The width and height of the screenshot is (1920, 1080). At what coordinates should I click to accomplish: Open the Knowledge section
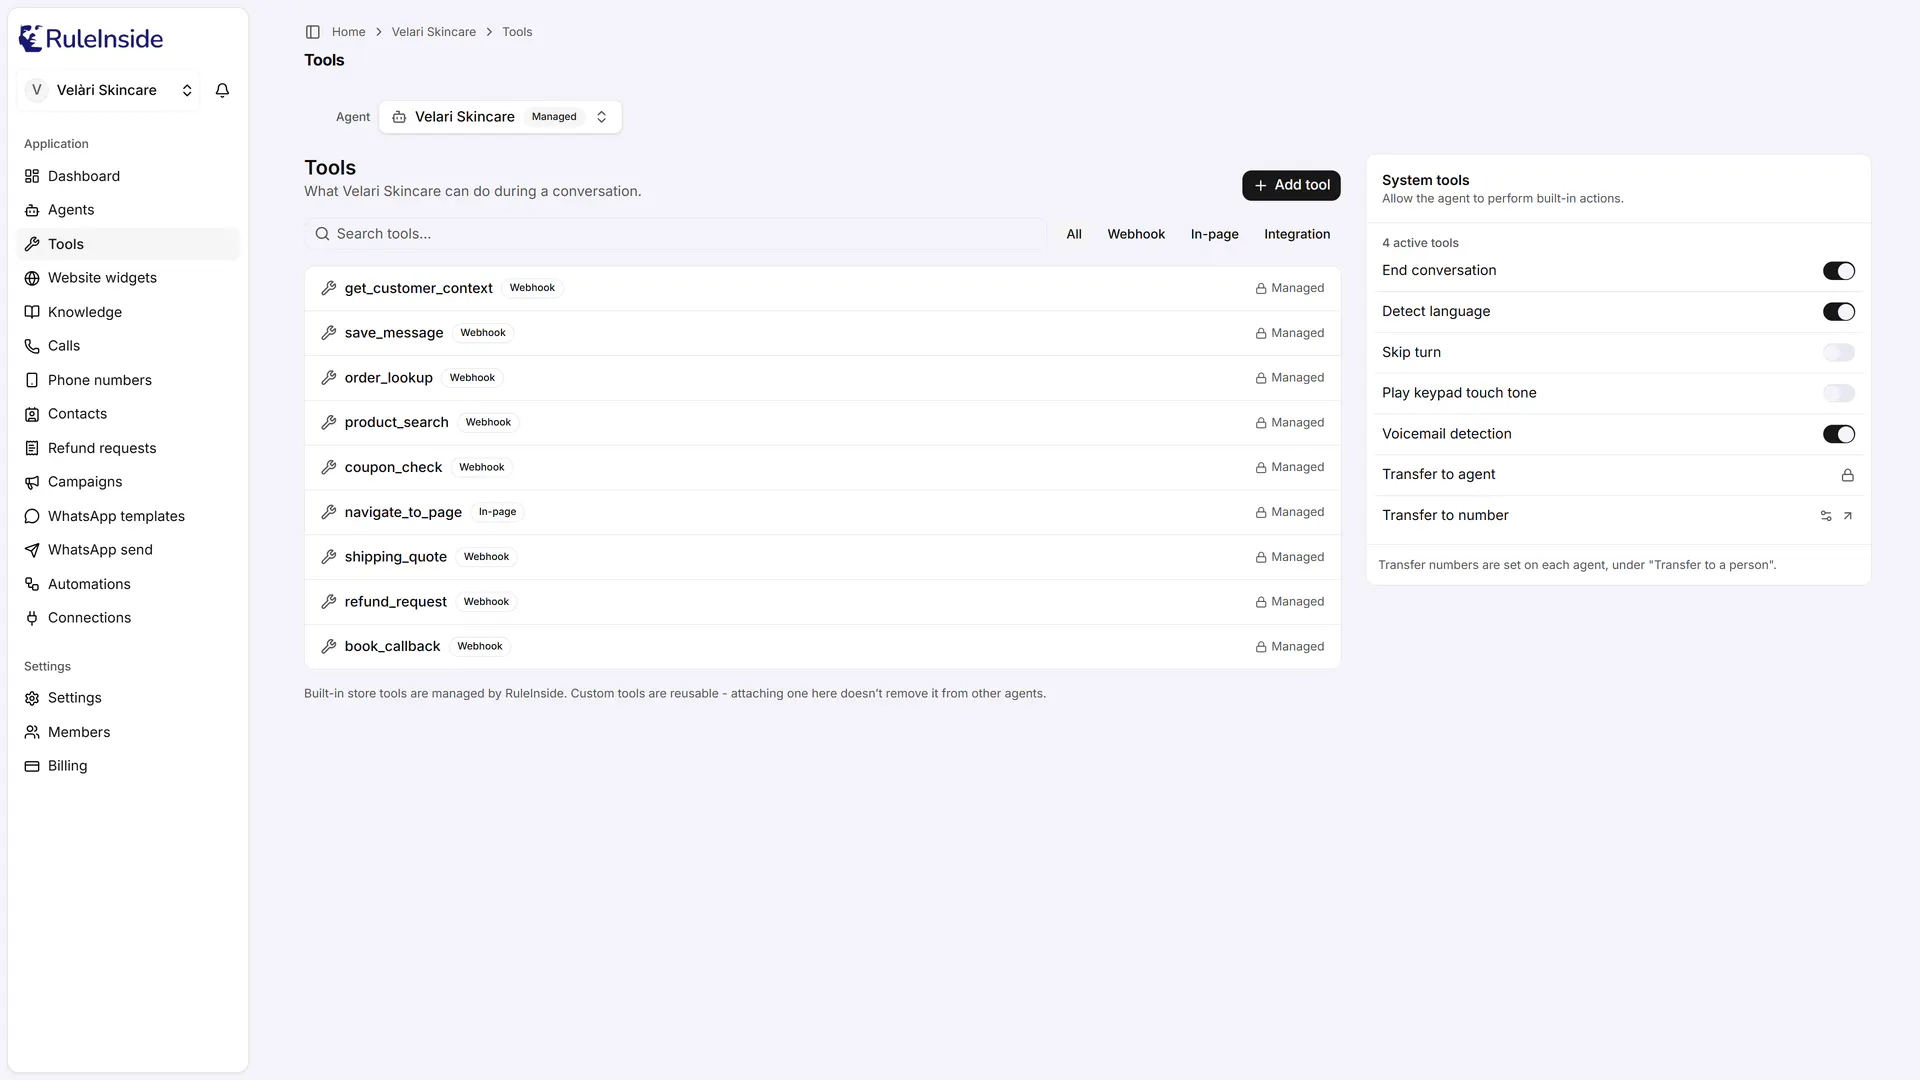128,312
